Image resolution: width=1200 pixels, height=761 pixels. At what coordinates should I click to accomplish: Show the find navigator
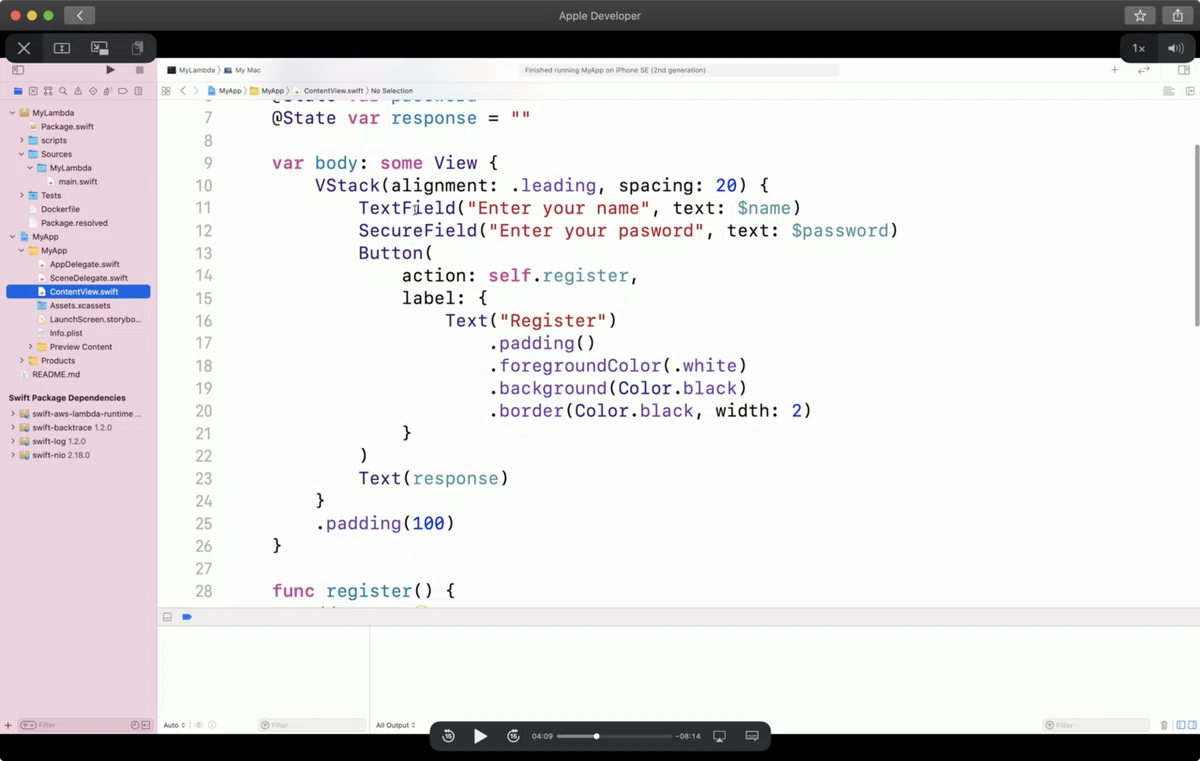[63, 91]
